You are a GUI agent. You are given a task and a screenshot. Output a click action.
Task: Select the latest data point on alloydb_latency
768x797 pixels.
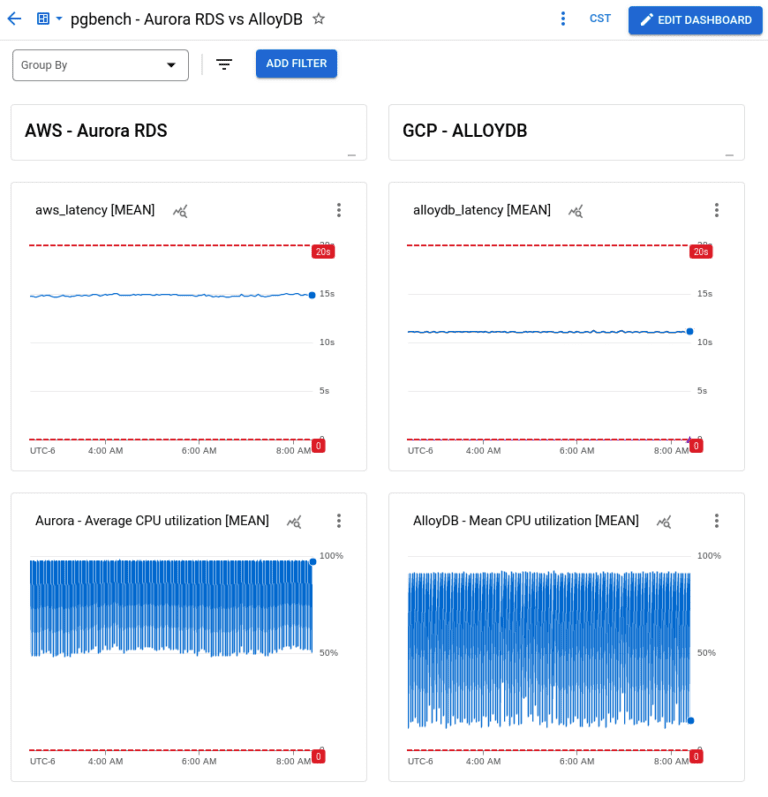pos(690,331)
